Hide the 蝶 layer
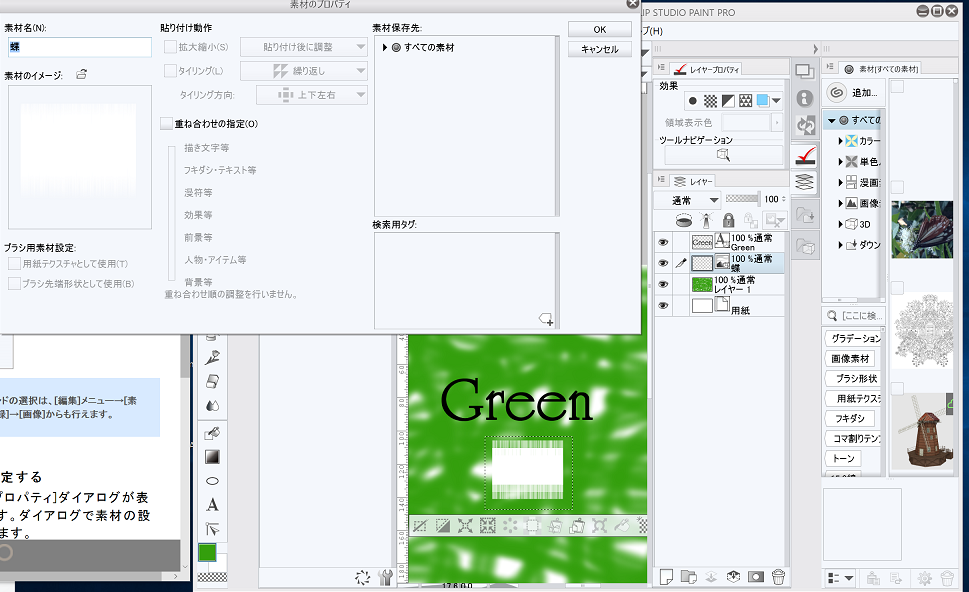This screenshot has height=592, width=969. pyautogui.click(x=663, y=263)
